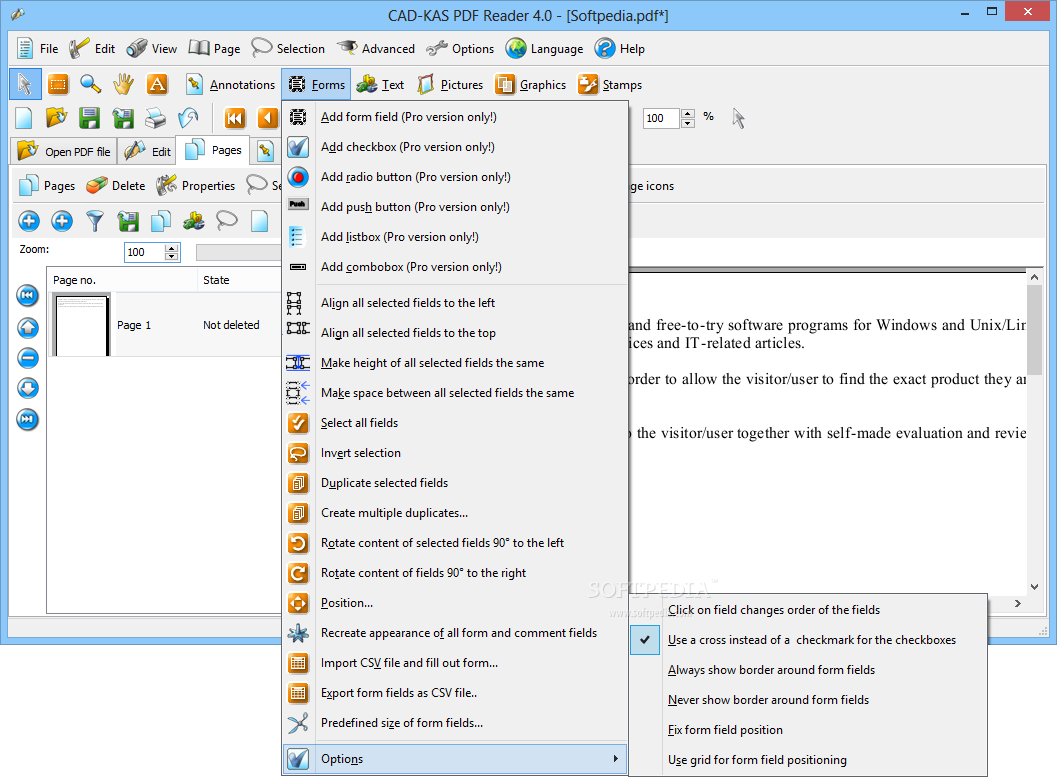This screenshot has width=1057, height=777.
Task: Click the blue last-page round button
Action: [x=28, y=419]
